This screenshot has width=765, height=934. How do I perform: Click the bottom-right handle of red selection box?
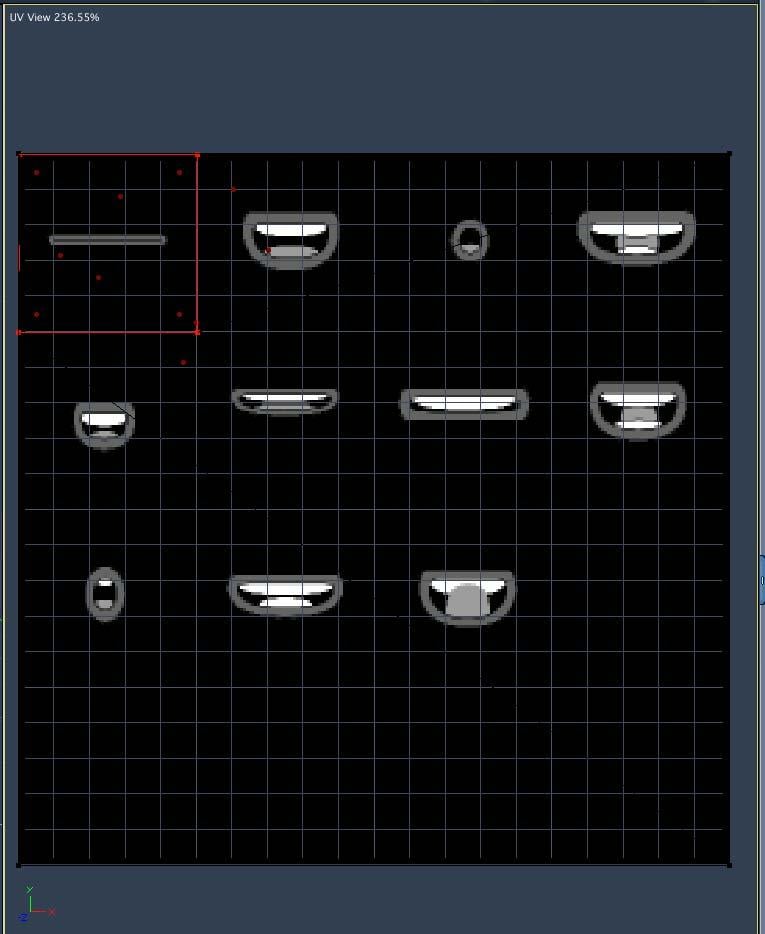pyautogui.click(x=197, y=332)
